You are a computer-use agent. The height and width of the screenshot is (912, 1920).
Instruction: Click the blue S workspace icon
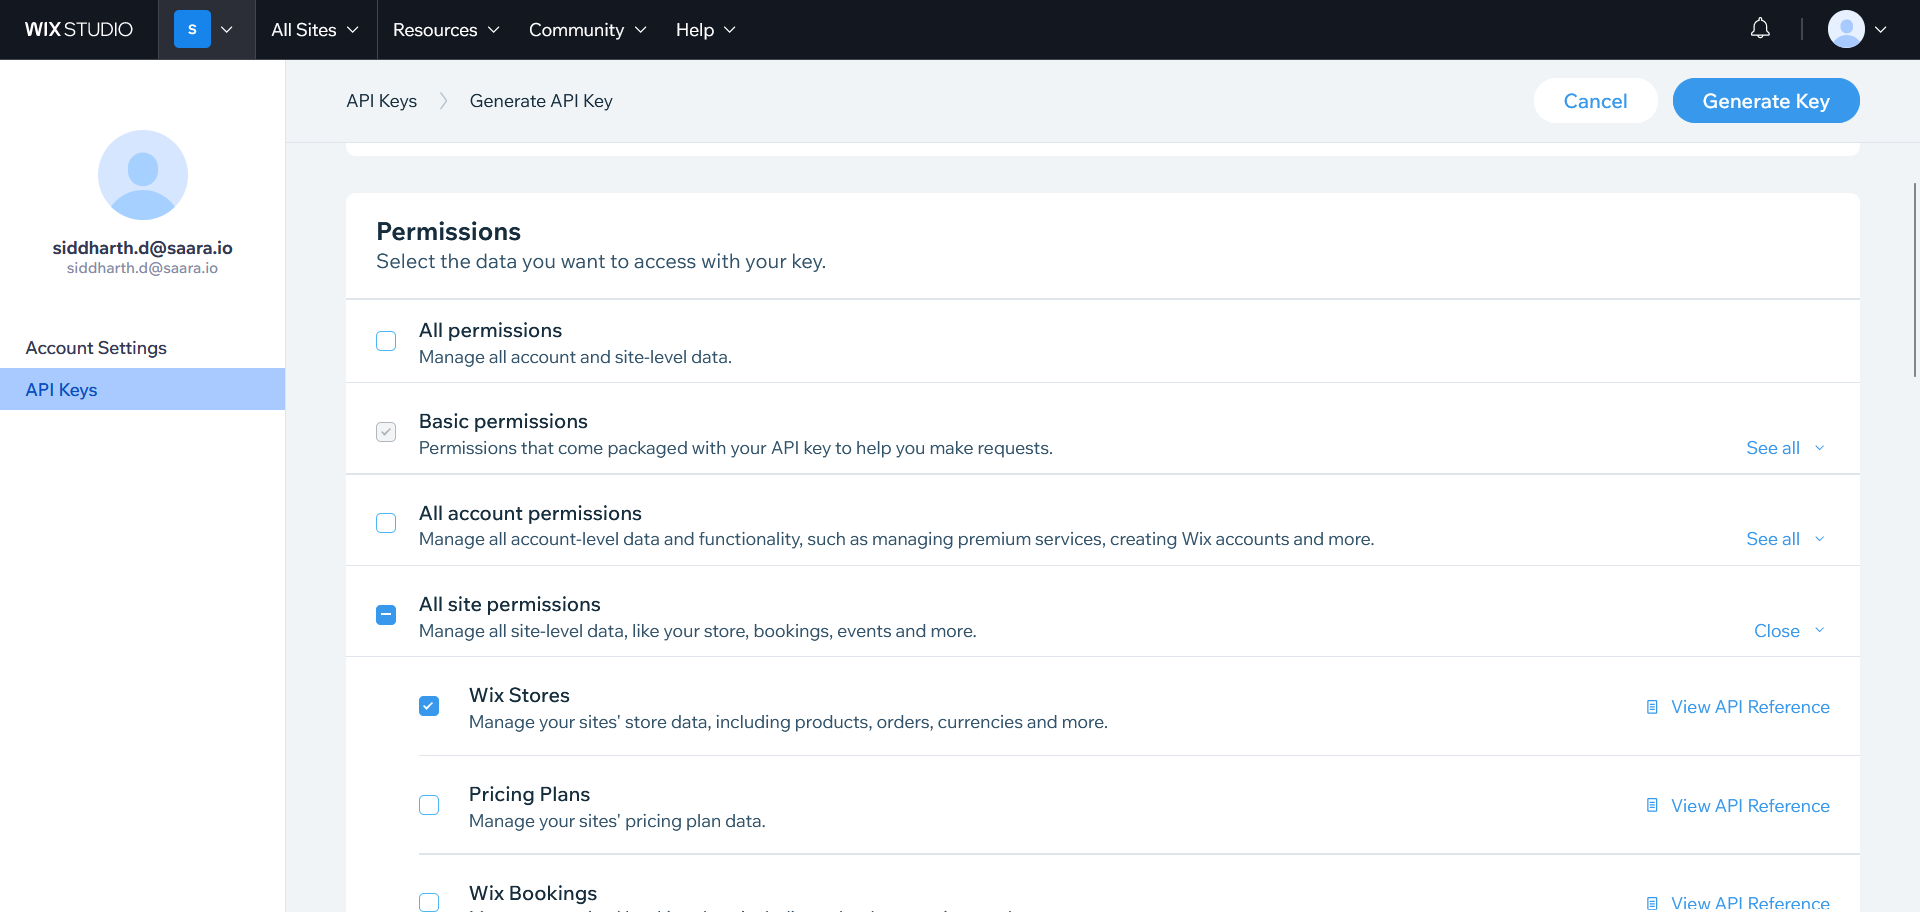(x=192, y=30)
